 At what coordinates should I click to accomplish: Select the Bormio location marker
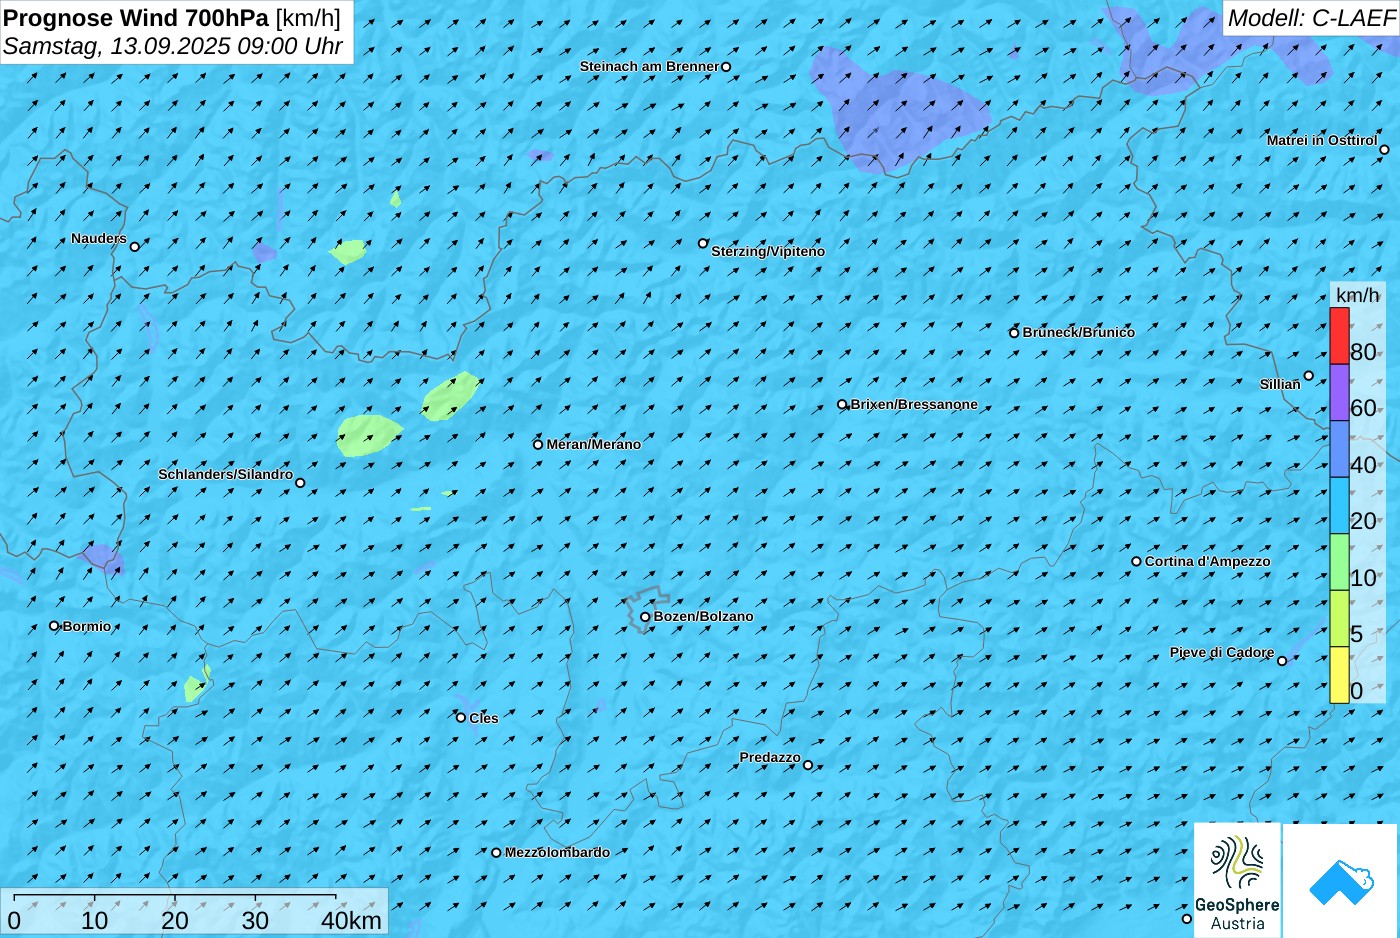click(x=54, y=626)
